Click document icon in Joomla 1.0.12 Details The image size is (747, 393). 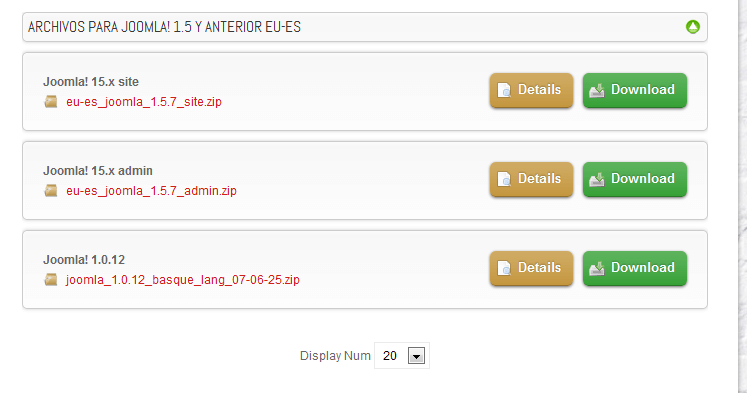point(504,268)
